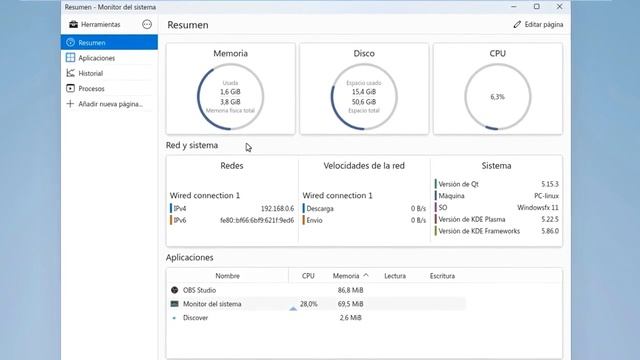
Task: Click the Monitor del sistema app icon
Action: [174, 304]
